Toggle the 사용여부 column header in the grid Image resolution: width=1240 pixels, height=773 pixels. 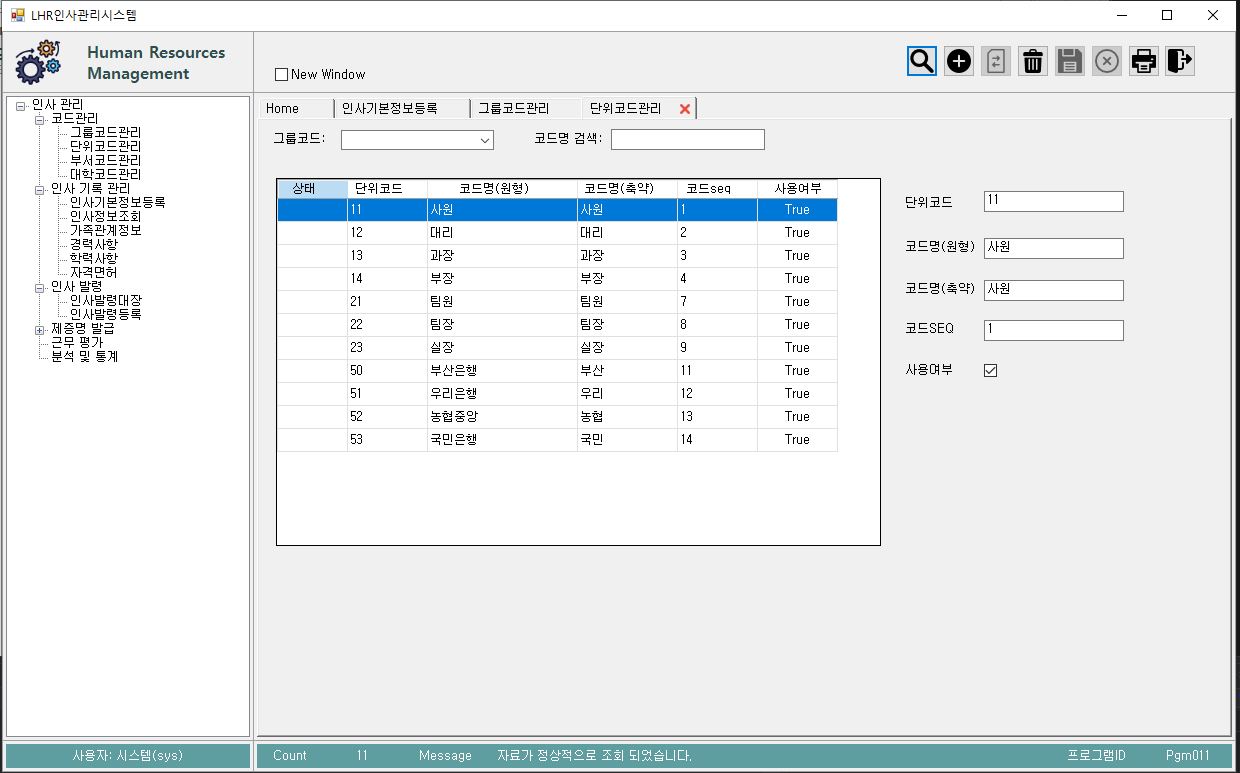[796, 187]
